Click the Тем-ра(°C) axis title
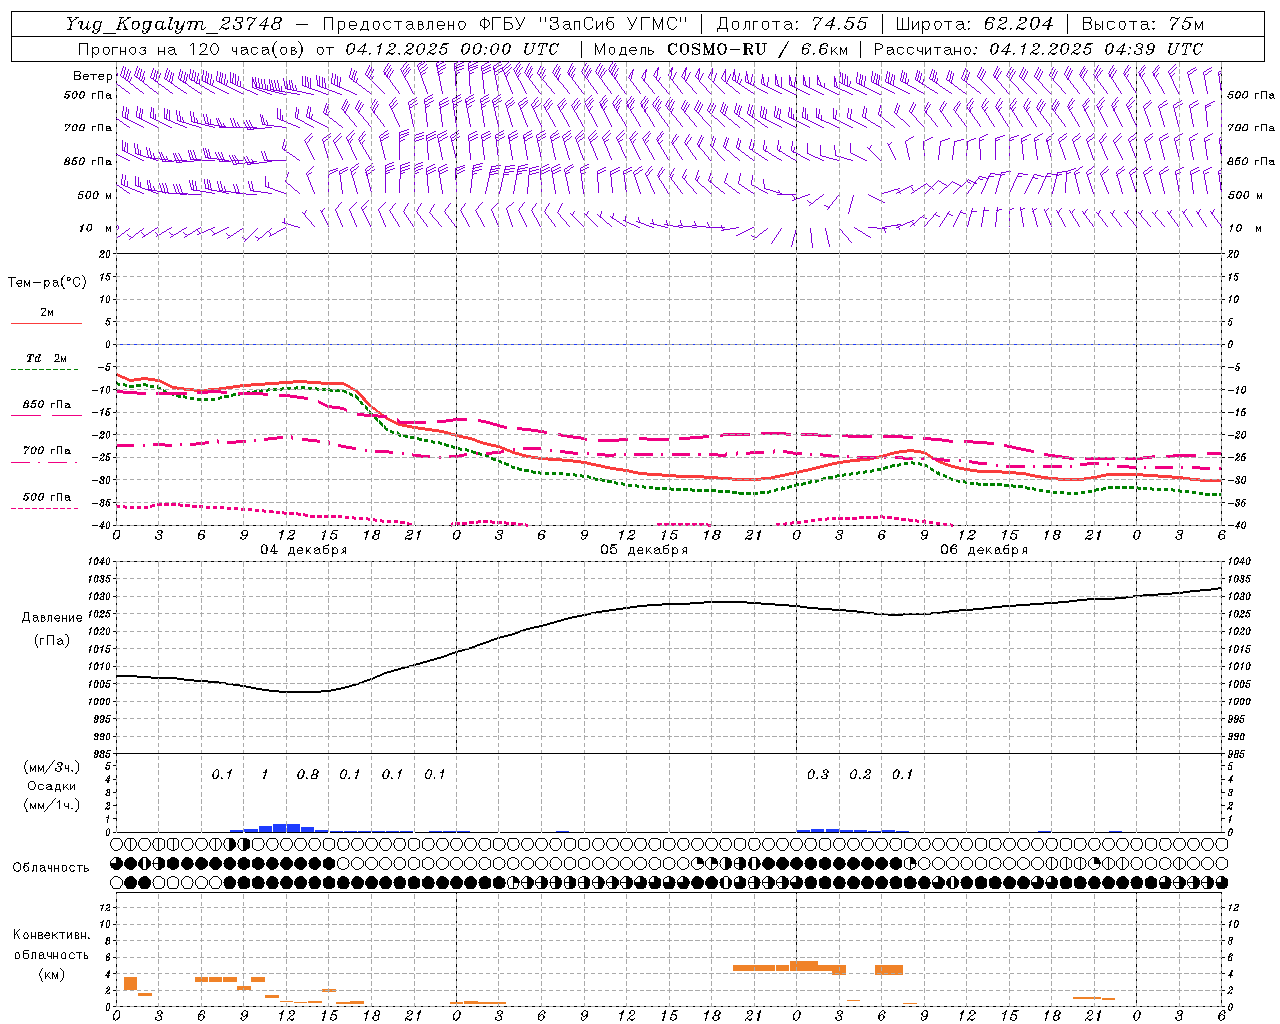The width and height of the screenshot is (1280, 1024). tap(47, 283)
